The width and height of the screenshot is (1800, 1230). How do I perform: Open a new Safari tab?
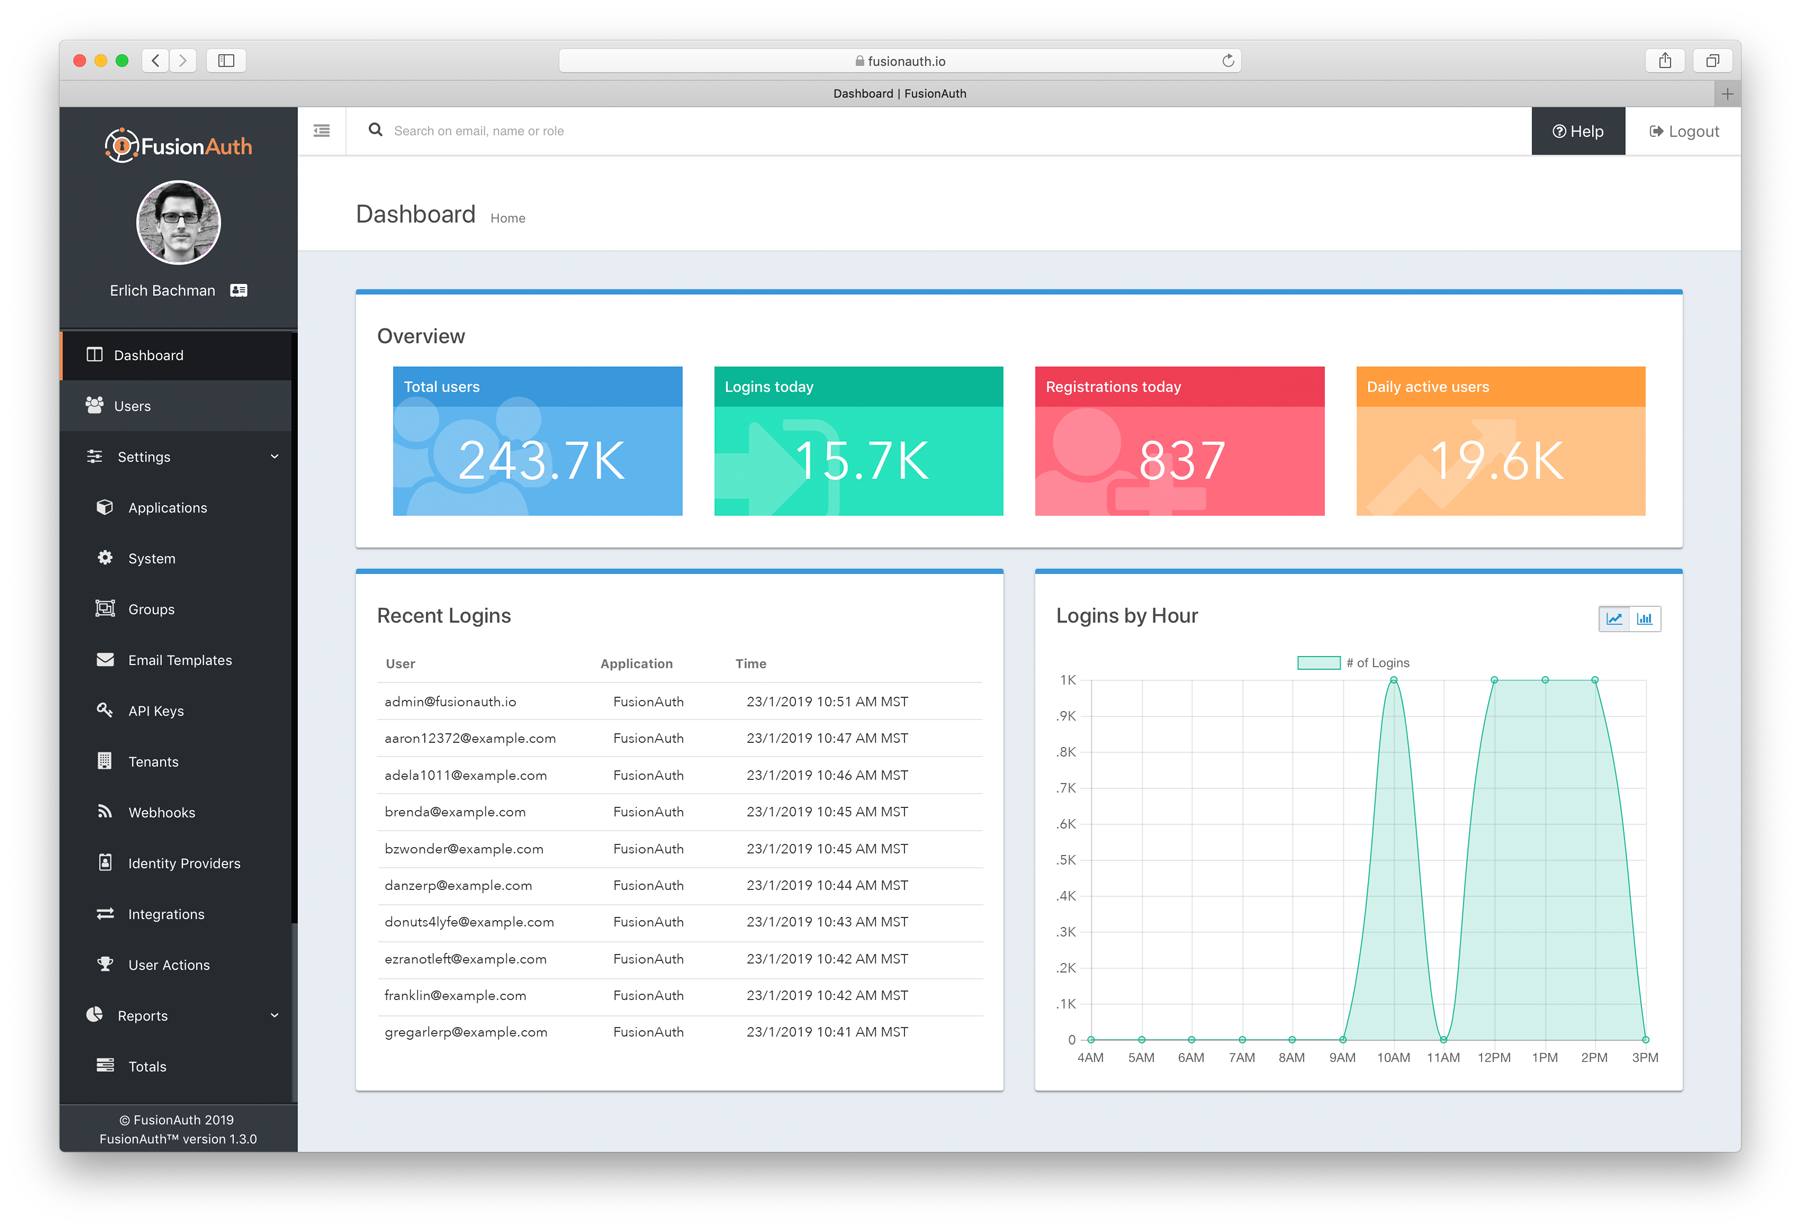tap(1728, 94)
